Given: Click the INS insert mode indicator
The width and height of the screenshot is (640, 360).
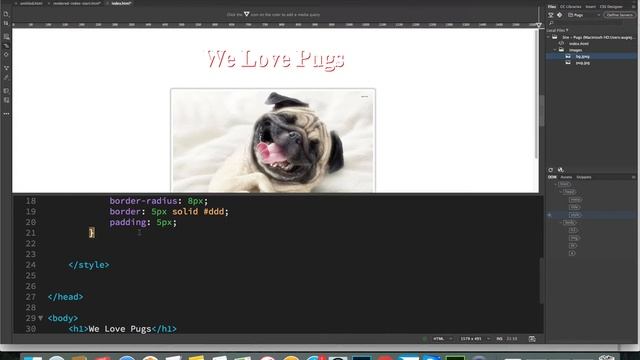Looking at the screenshot, I should (x=499, y=339).
